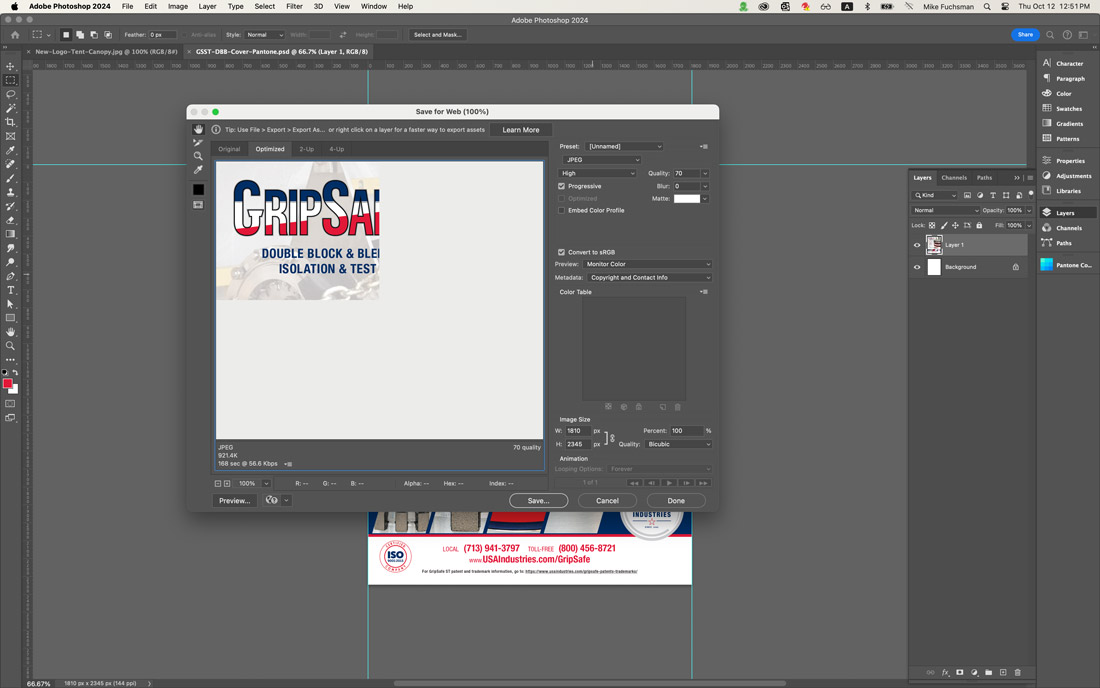Image resolution: width=1100 pixels, height=688 pixels.
Task: Click the Preview... button
Action: [234, 500]
